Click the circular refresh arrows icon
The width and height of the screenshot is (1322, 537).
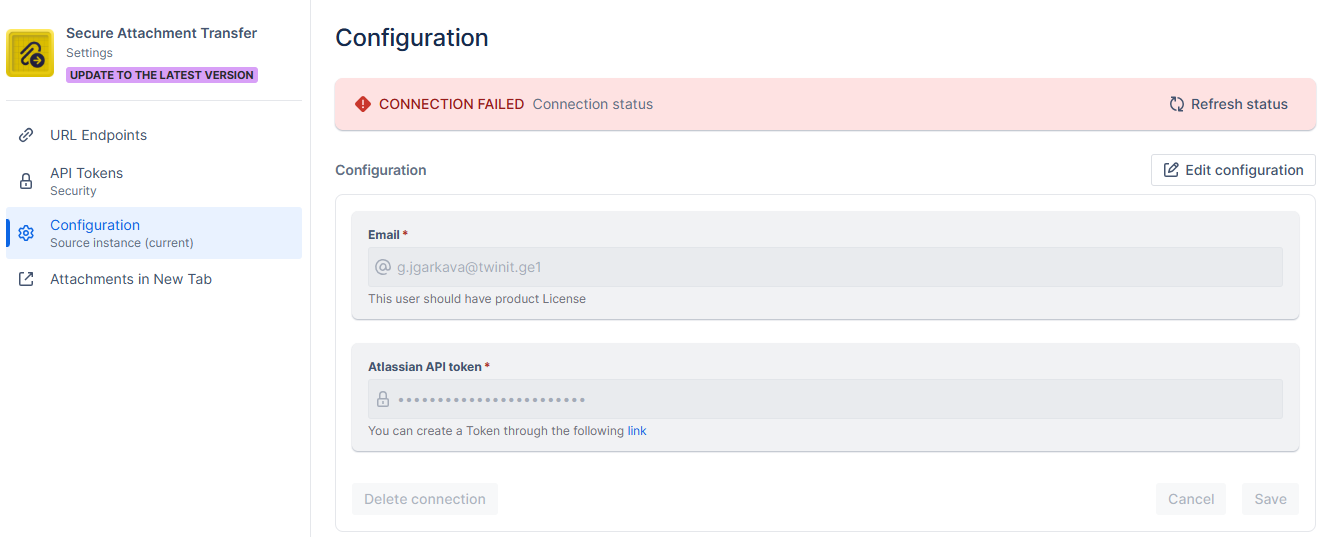1177,104
